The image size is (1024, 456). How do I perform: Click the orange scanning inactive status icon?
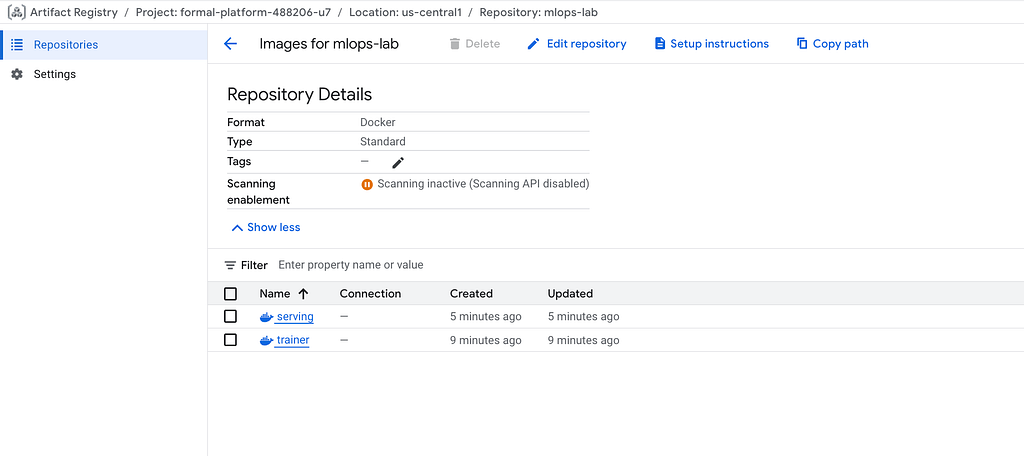tap(367, 184)
